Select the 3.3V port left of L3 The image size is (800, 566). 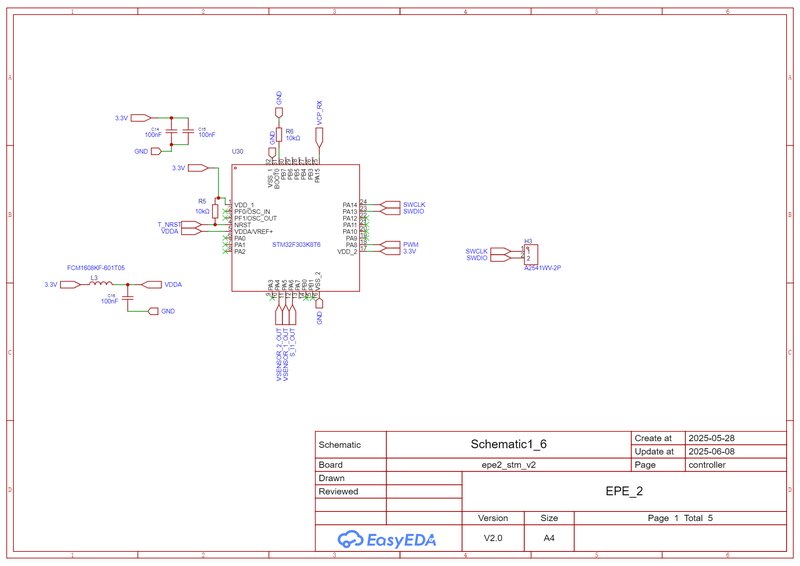pos(70,284)
